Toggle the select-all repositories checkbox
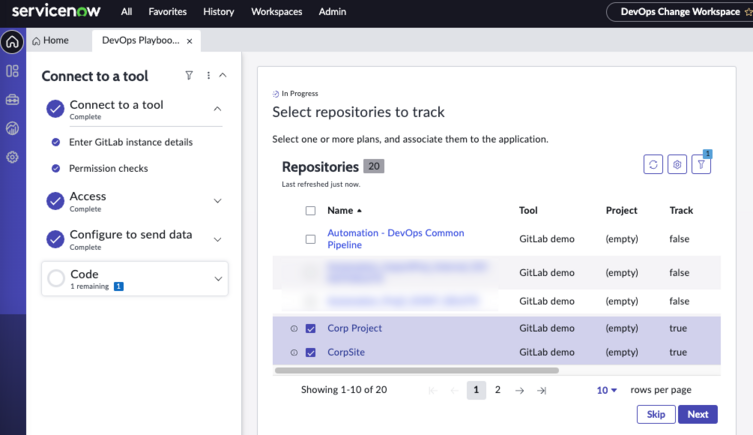Viewport: 753px width, 435px height. coord(311,210)
